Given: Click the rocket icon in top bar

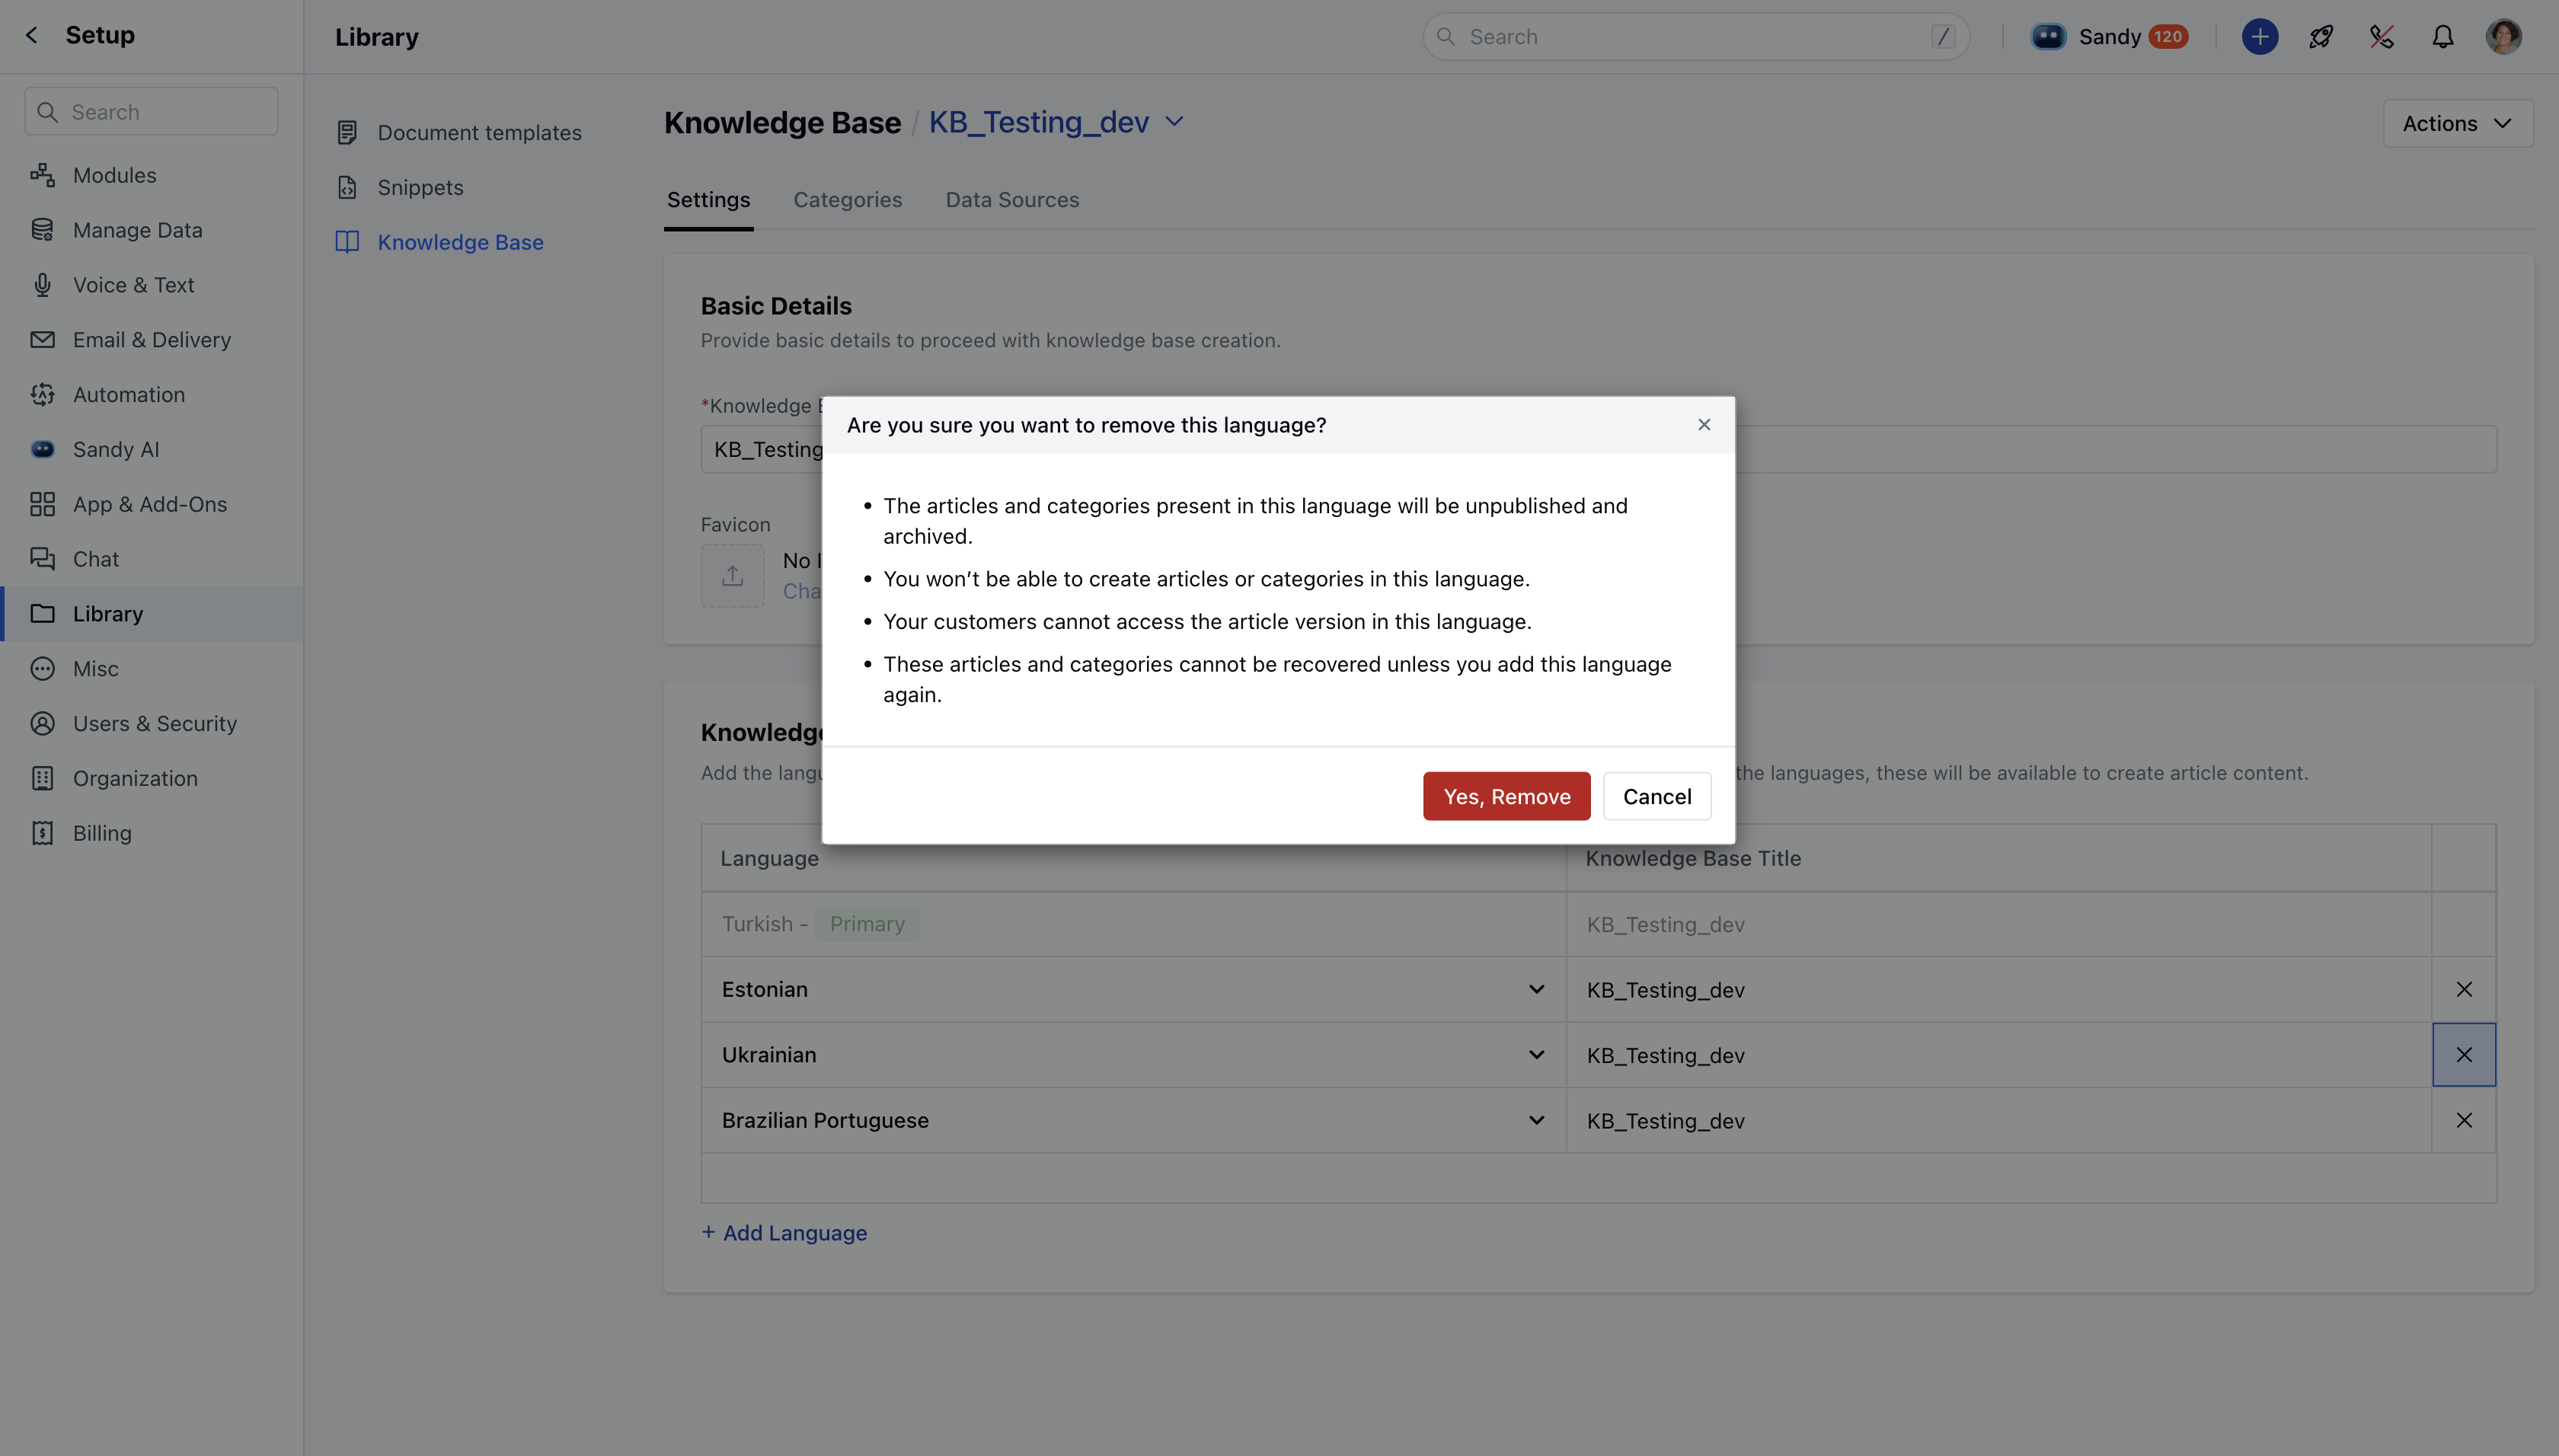Looking at the screenshot, I should coord(2321,37).
